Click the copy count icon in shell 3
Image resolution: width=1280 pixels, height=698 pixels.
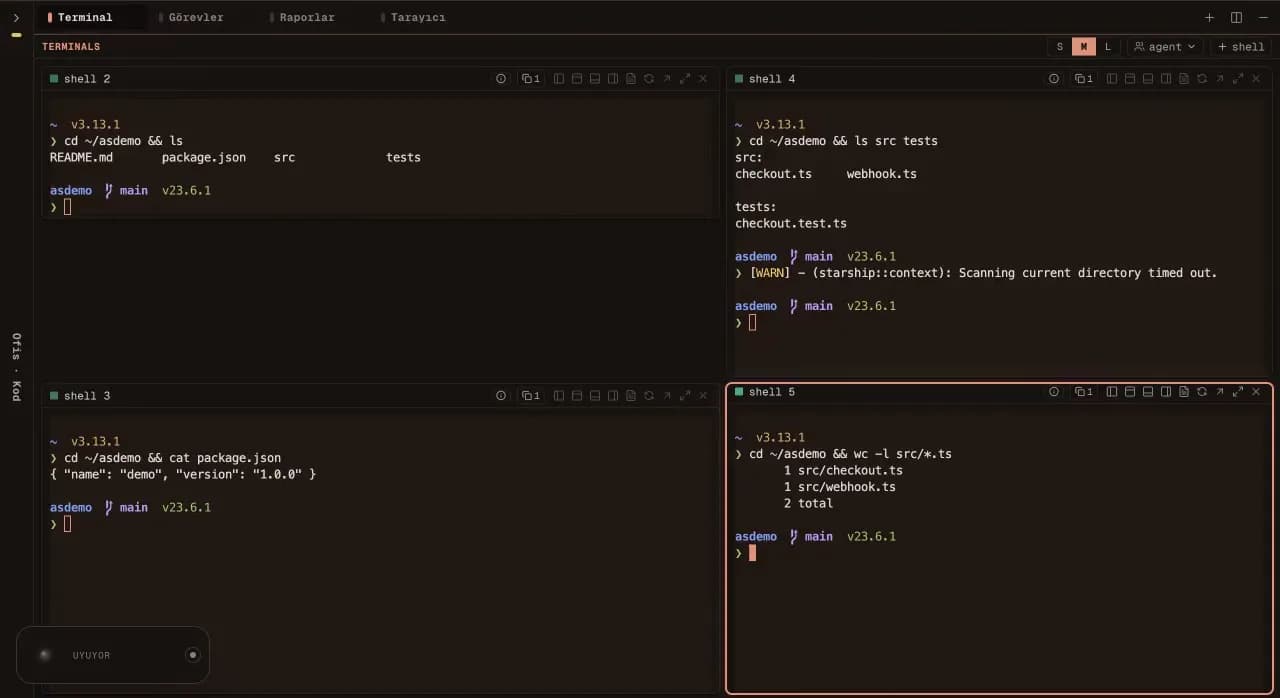[x=531, y=396]
